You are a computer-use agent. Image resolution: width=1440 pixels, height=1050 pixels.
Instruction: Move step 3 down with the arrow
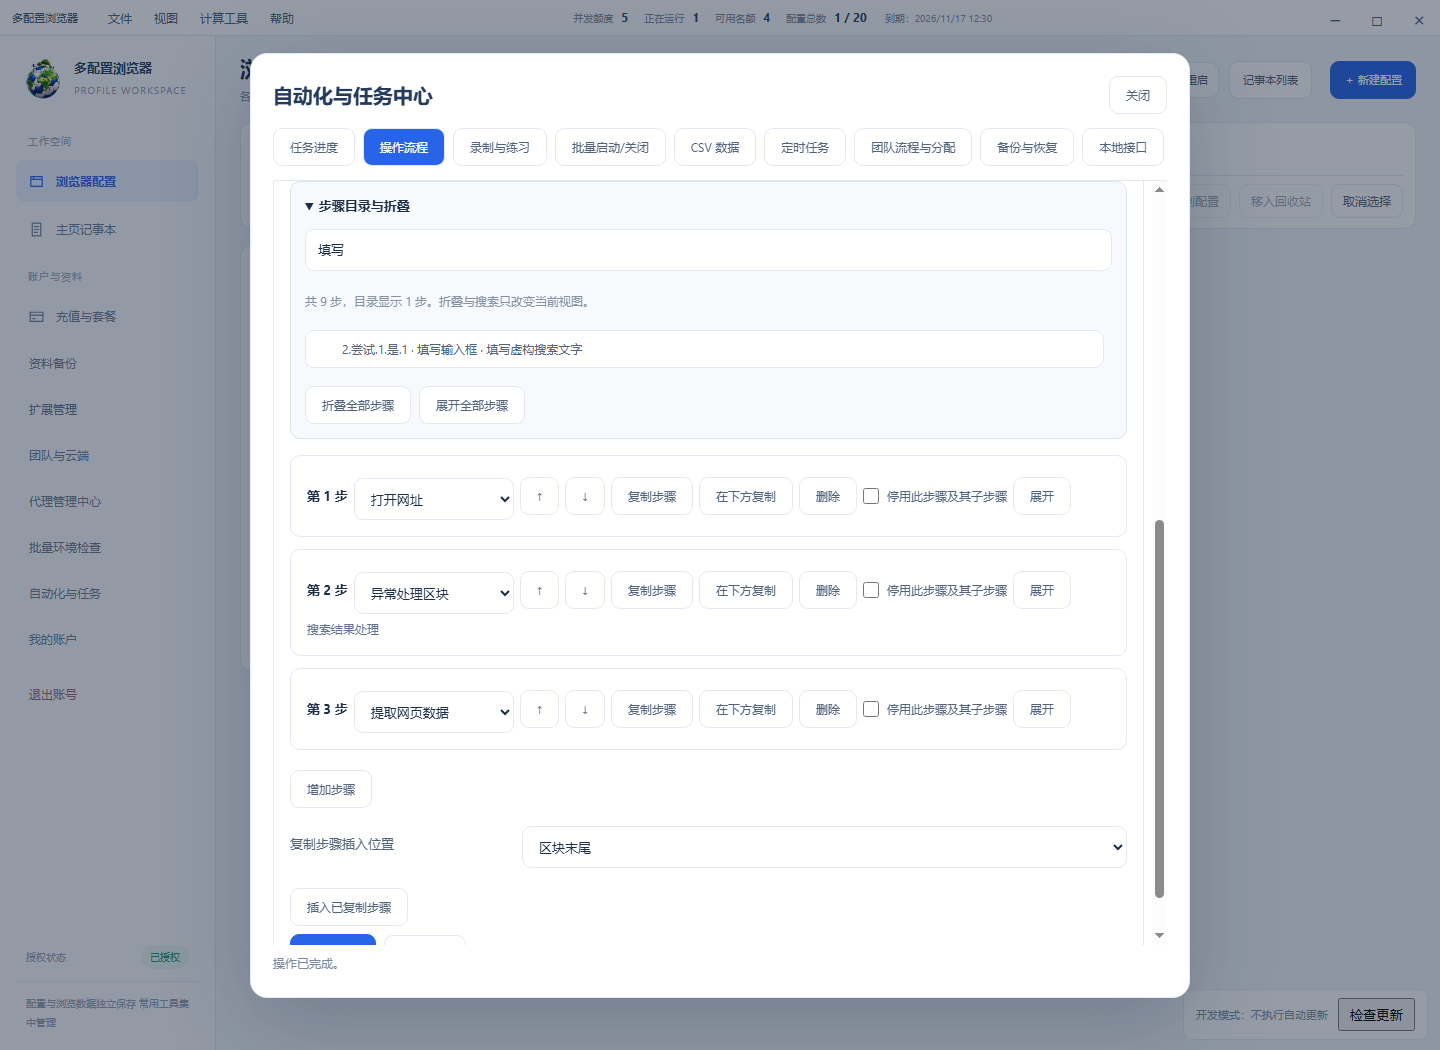(585, 709)
